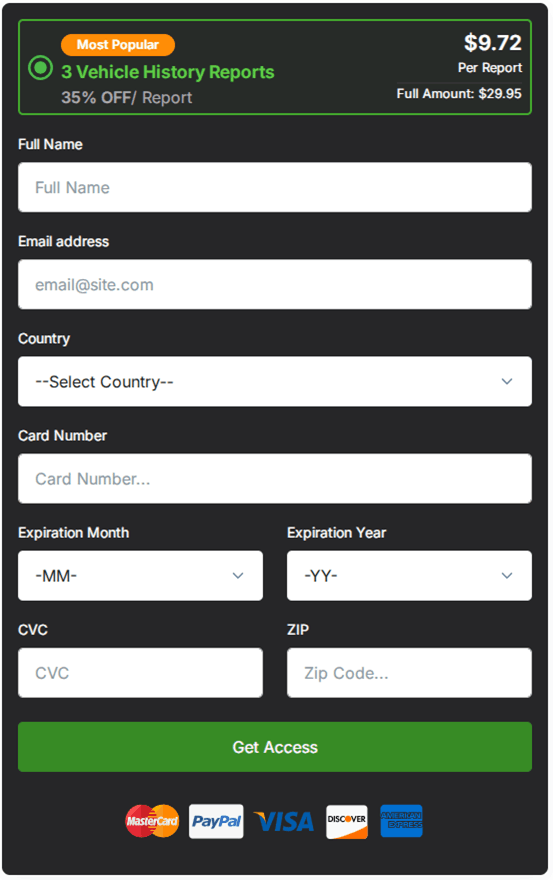This screenshot has width=553, height=880.
Task: Open the Select Country dropdown
Action: 275,382
